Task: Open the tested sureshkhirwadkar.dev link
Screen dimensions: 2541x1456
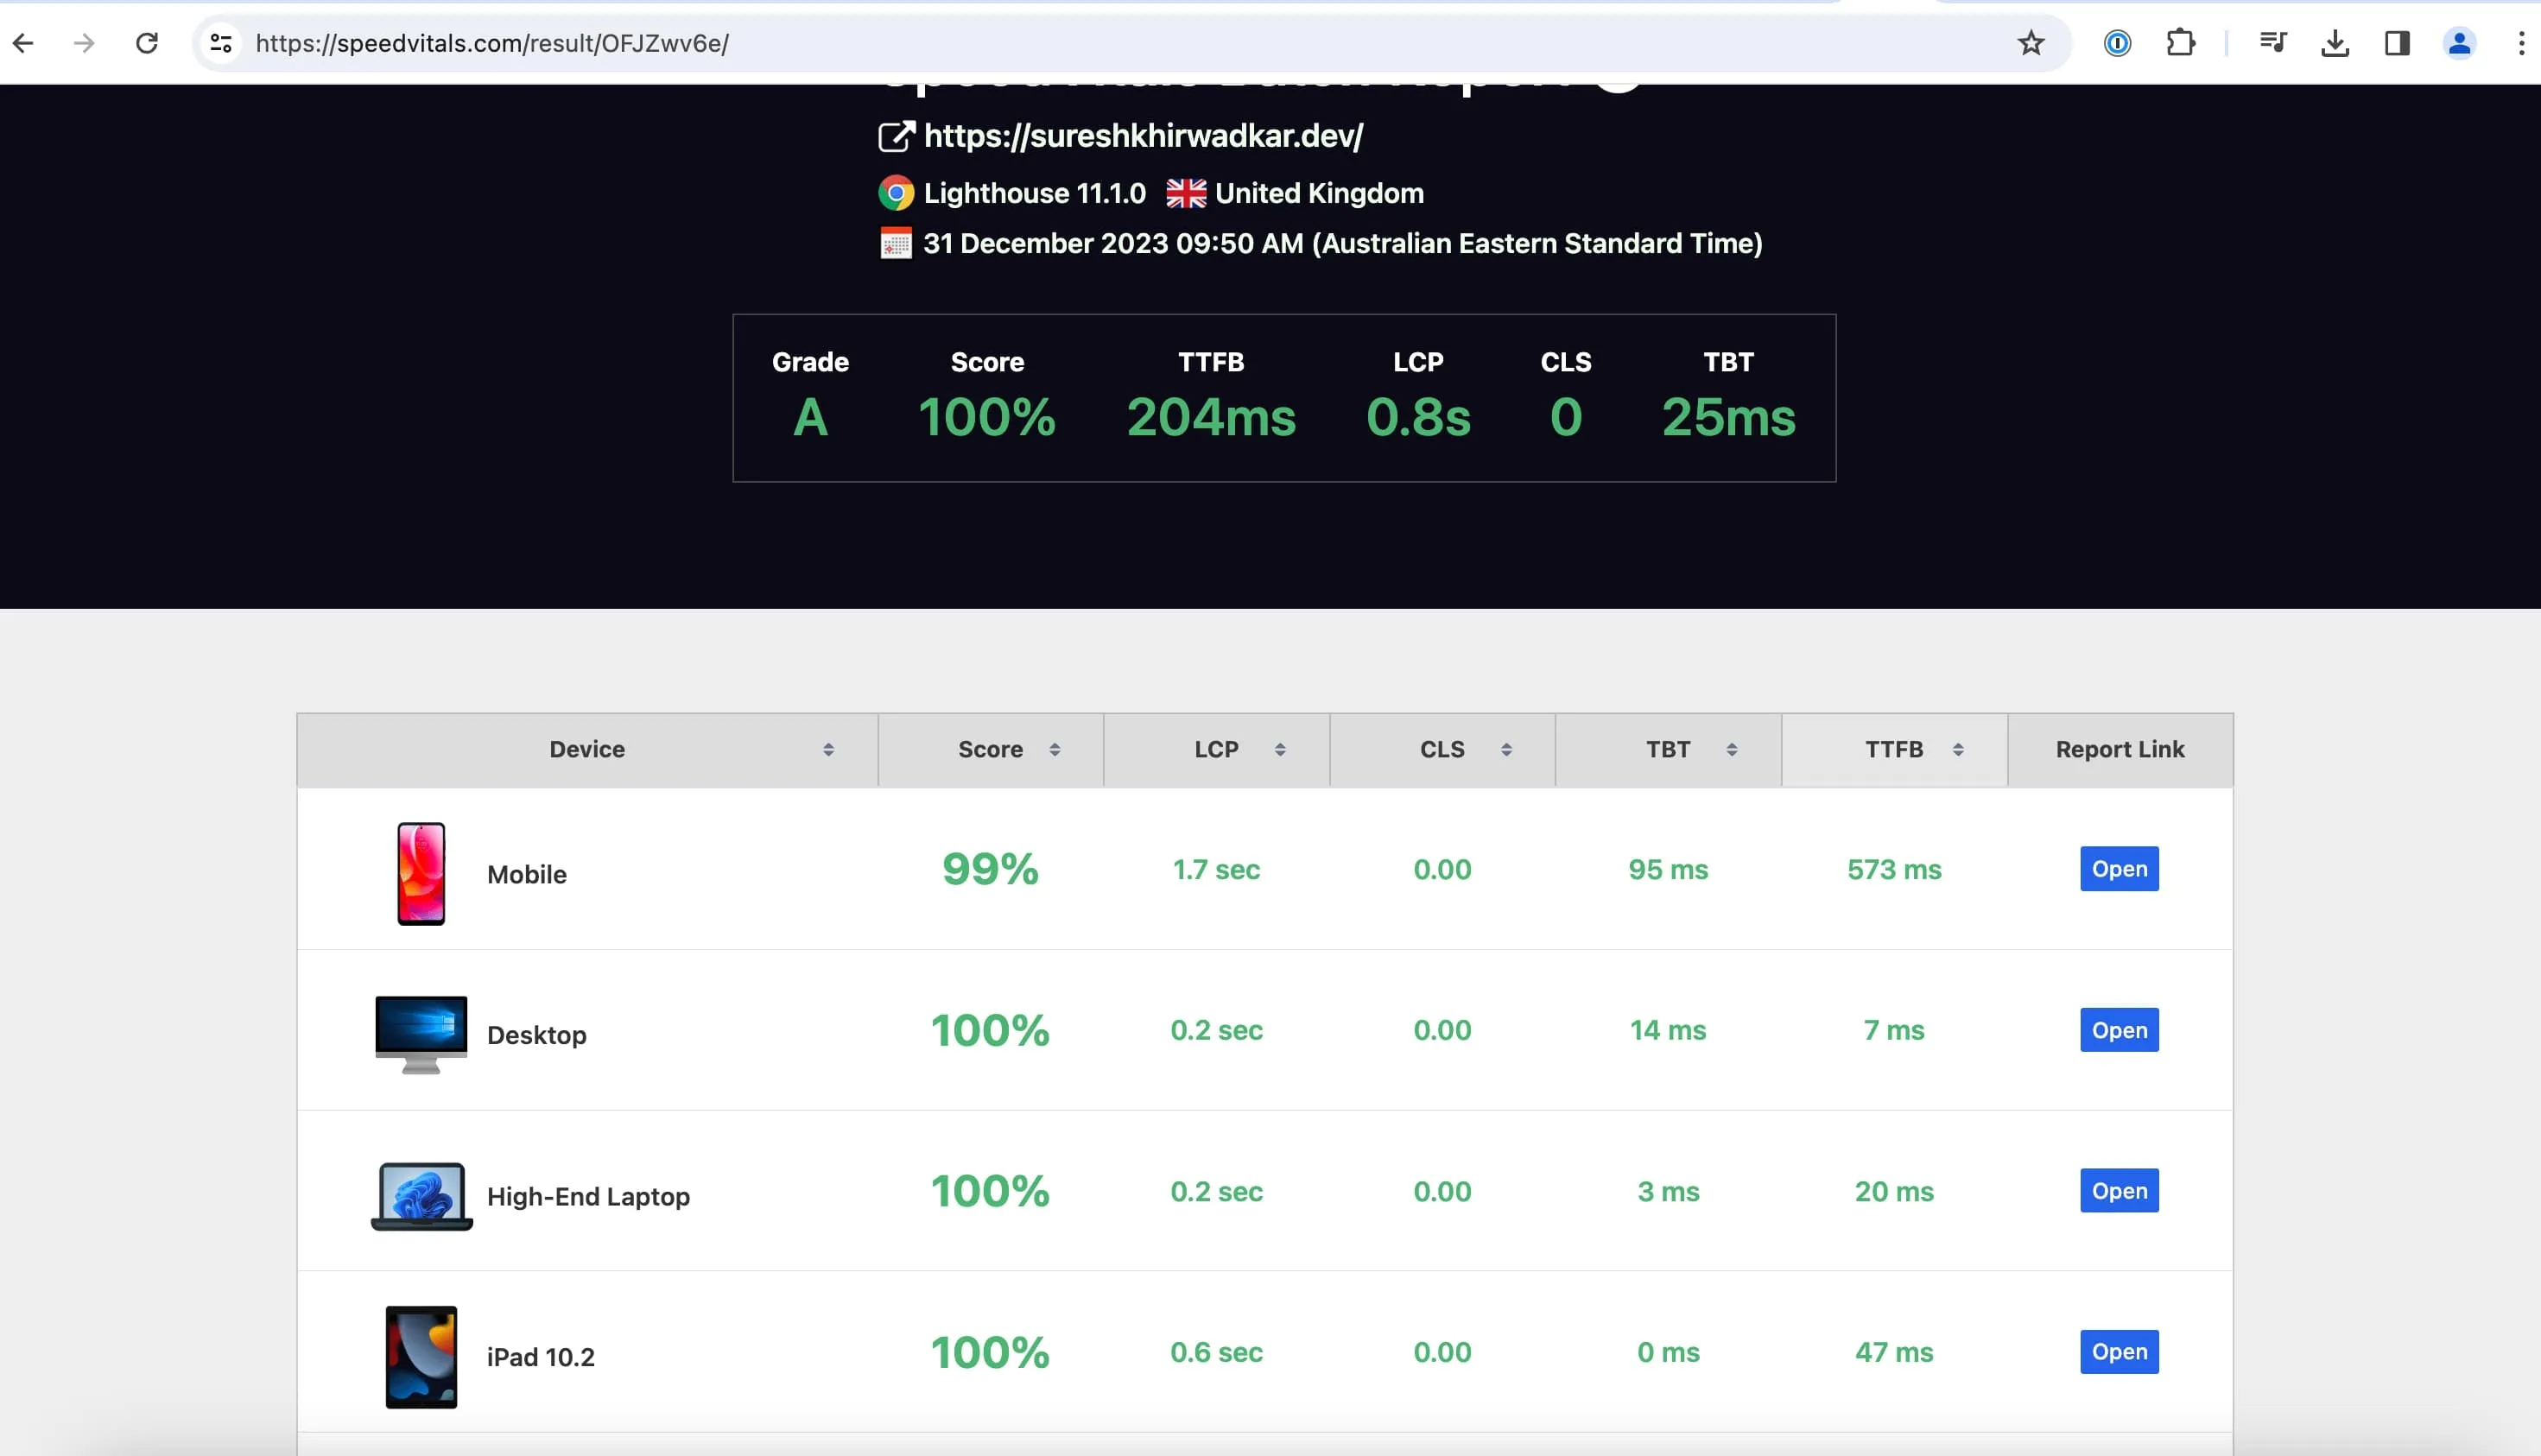Action: tap(1142, 136)
